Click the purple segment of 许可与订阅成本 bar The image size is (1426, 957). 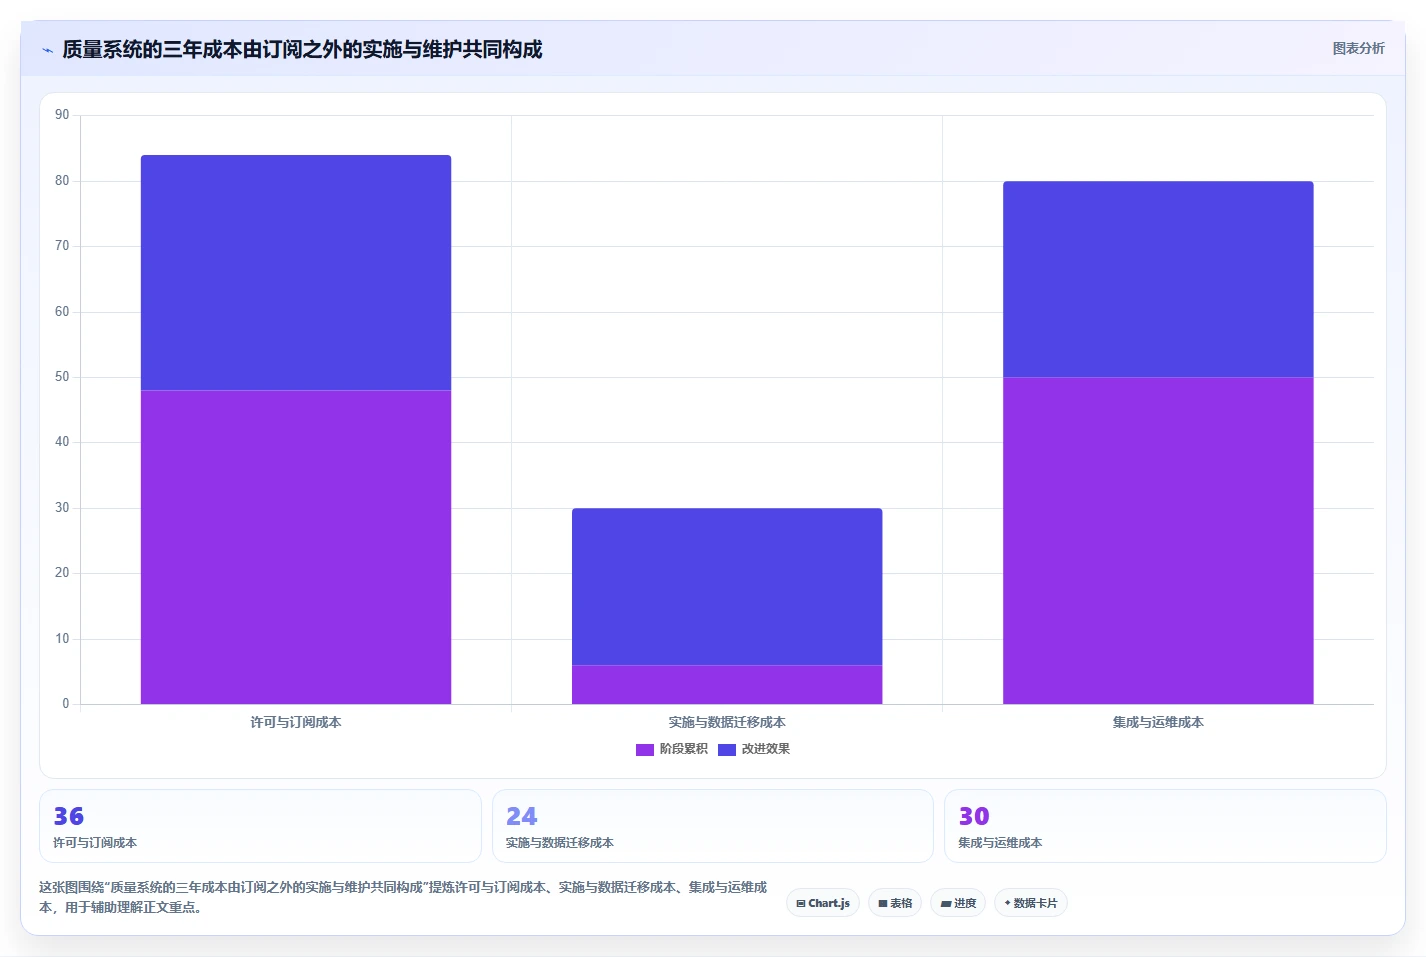[296, 547]
